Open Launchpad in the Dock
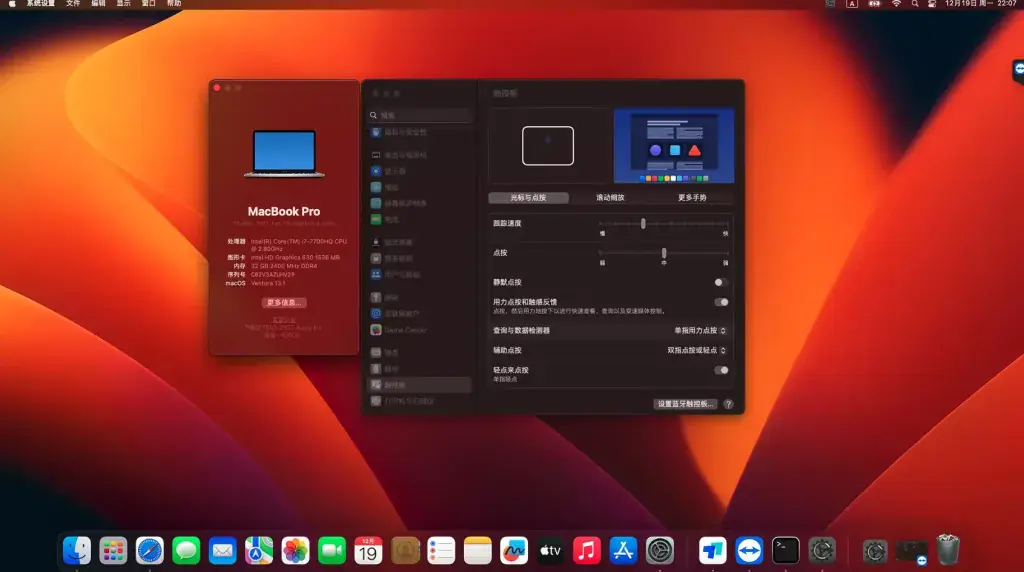The width and height of the screenshot is (1024, 572). (x=113, y=550)
